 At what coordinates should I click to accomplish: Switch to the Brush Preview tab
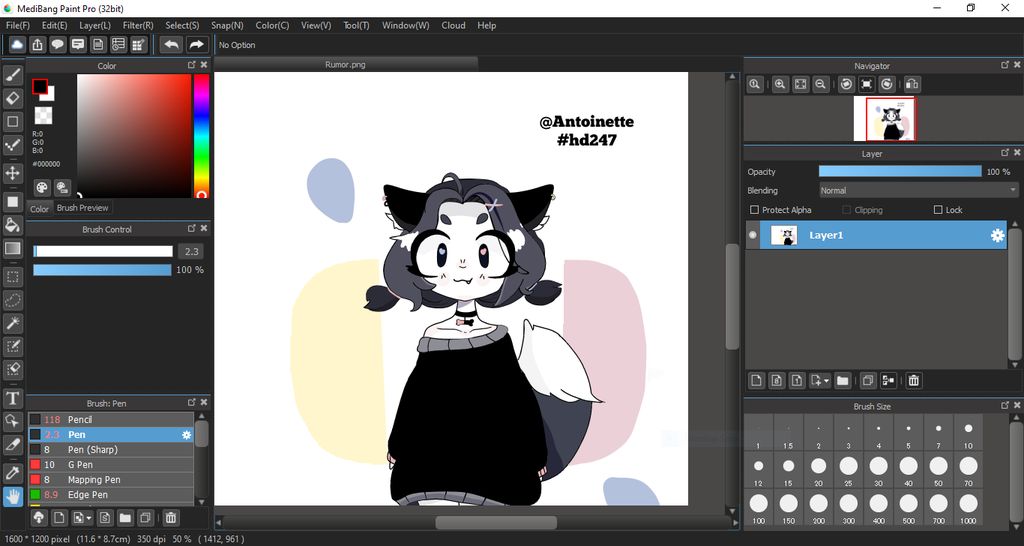pyautogui.click(x=82, y=208)
